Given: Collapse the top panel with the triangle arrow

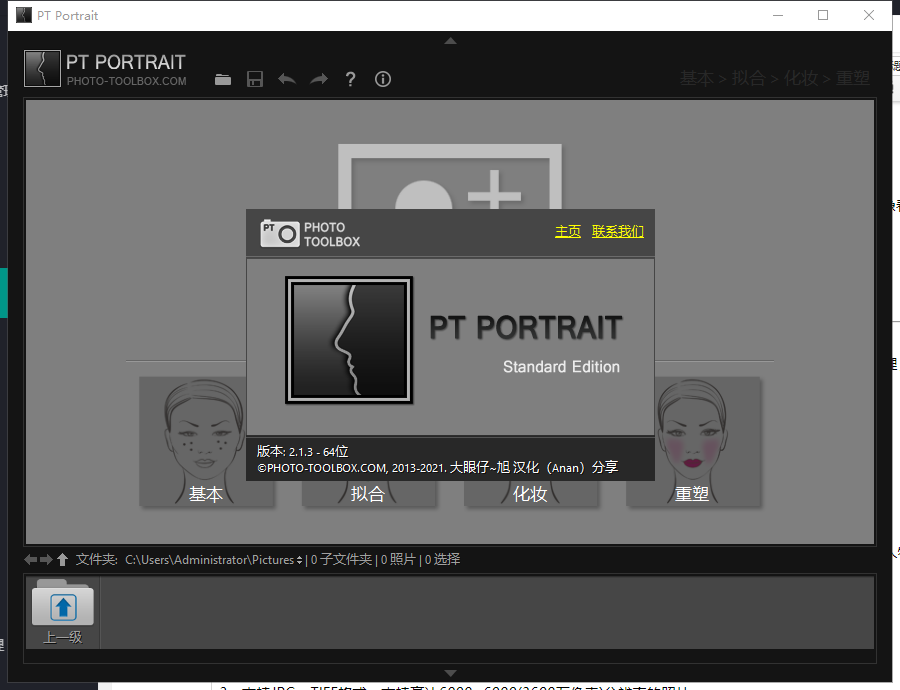Looking at the screenshot, I should pyautogui.click(x=450, y=41).
